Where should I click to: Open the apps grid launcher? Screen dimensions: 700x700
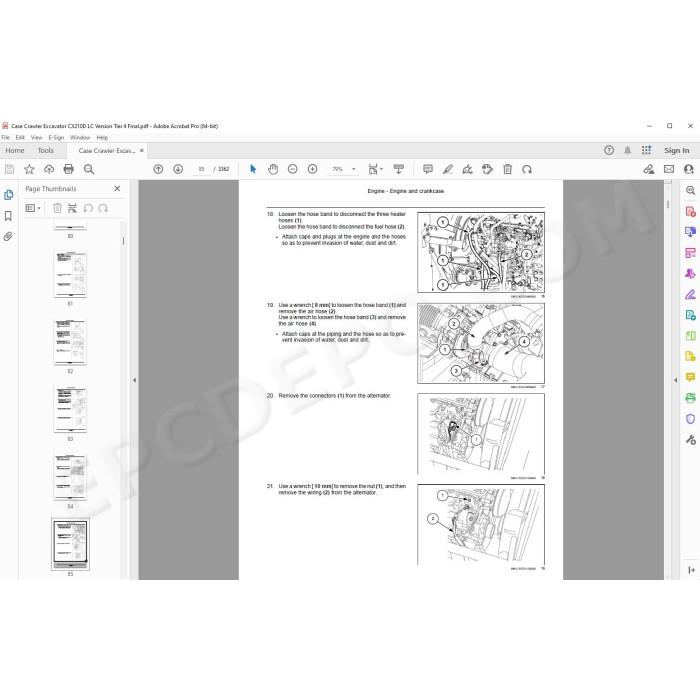[x=646, y=150]
